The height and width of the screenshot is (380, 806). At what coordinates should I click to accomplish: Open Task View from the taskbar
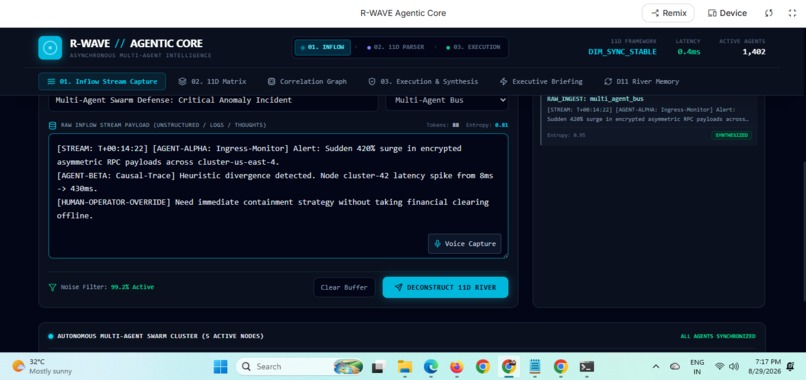coord(379,367)
